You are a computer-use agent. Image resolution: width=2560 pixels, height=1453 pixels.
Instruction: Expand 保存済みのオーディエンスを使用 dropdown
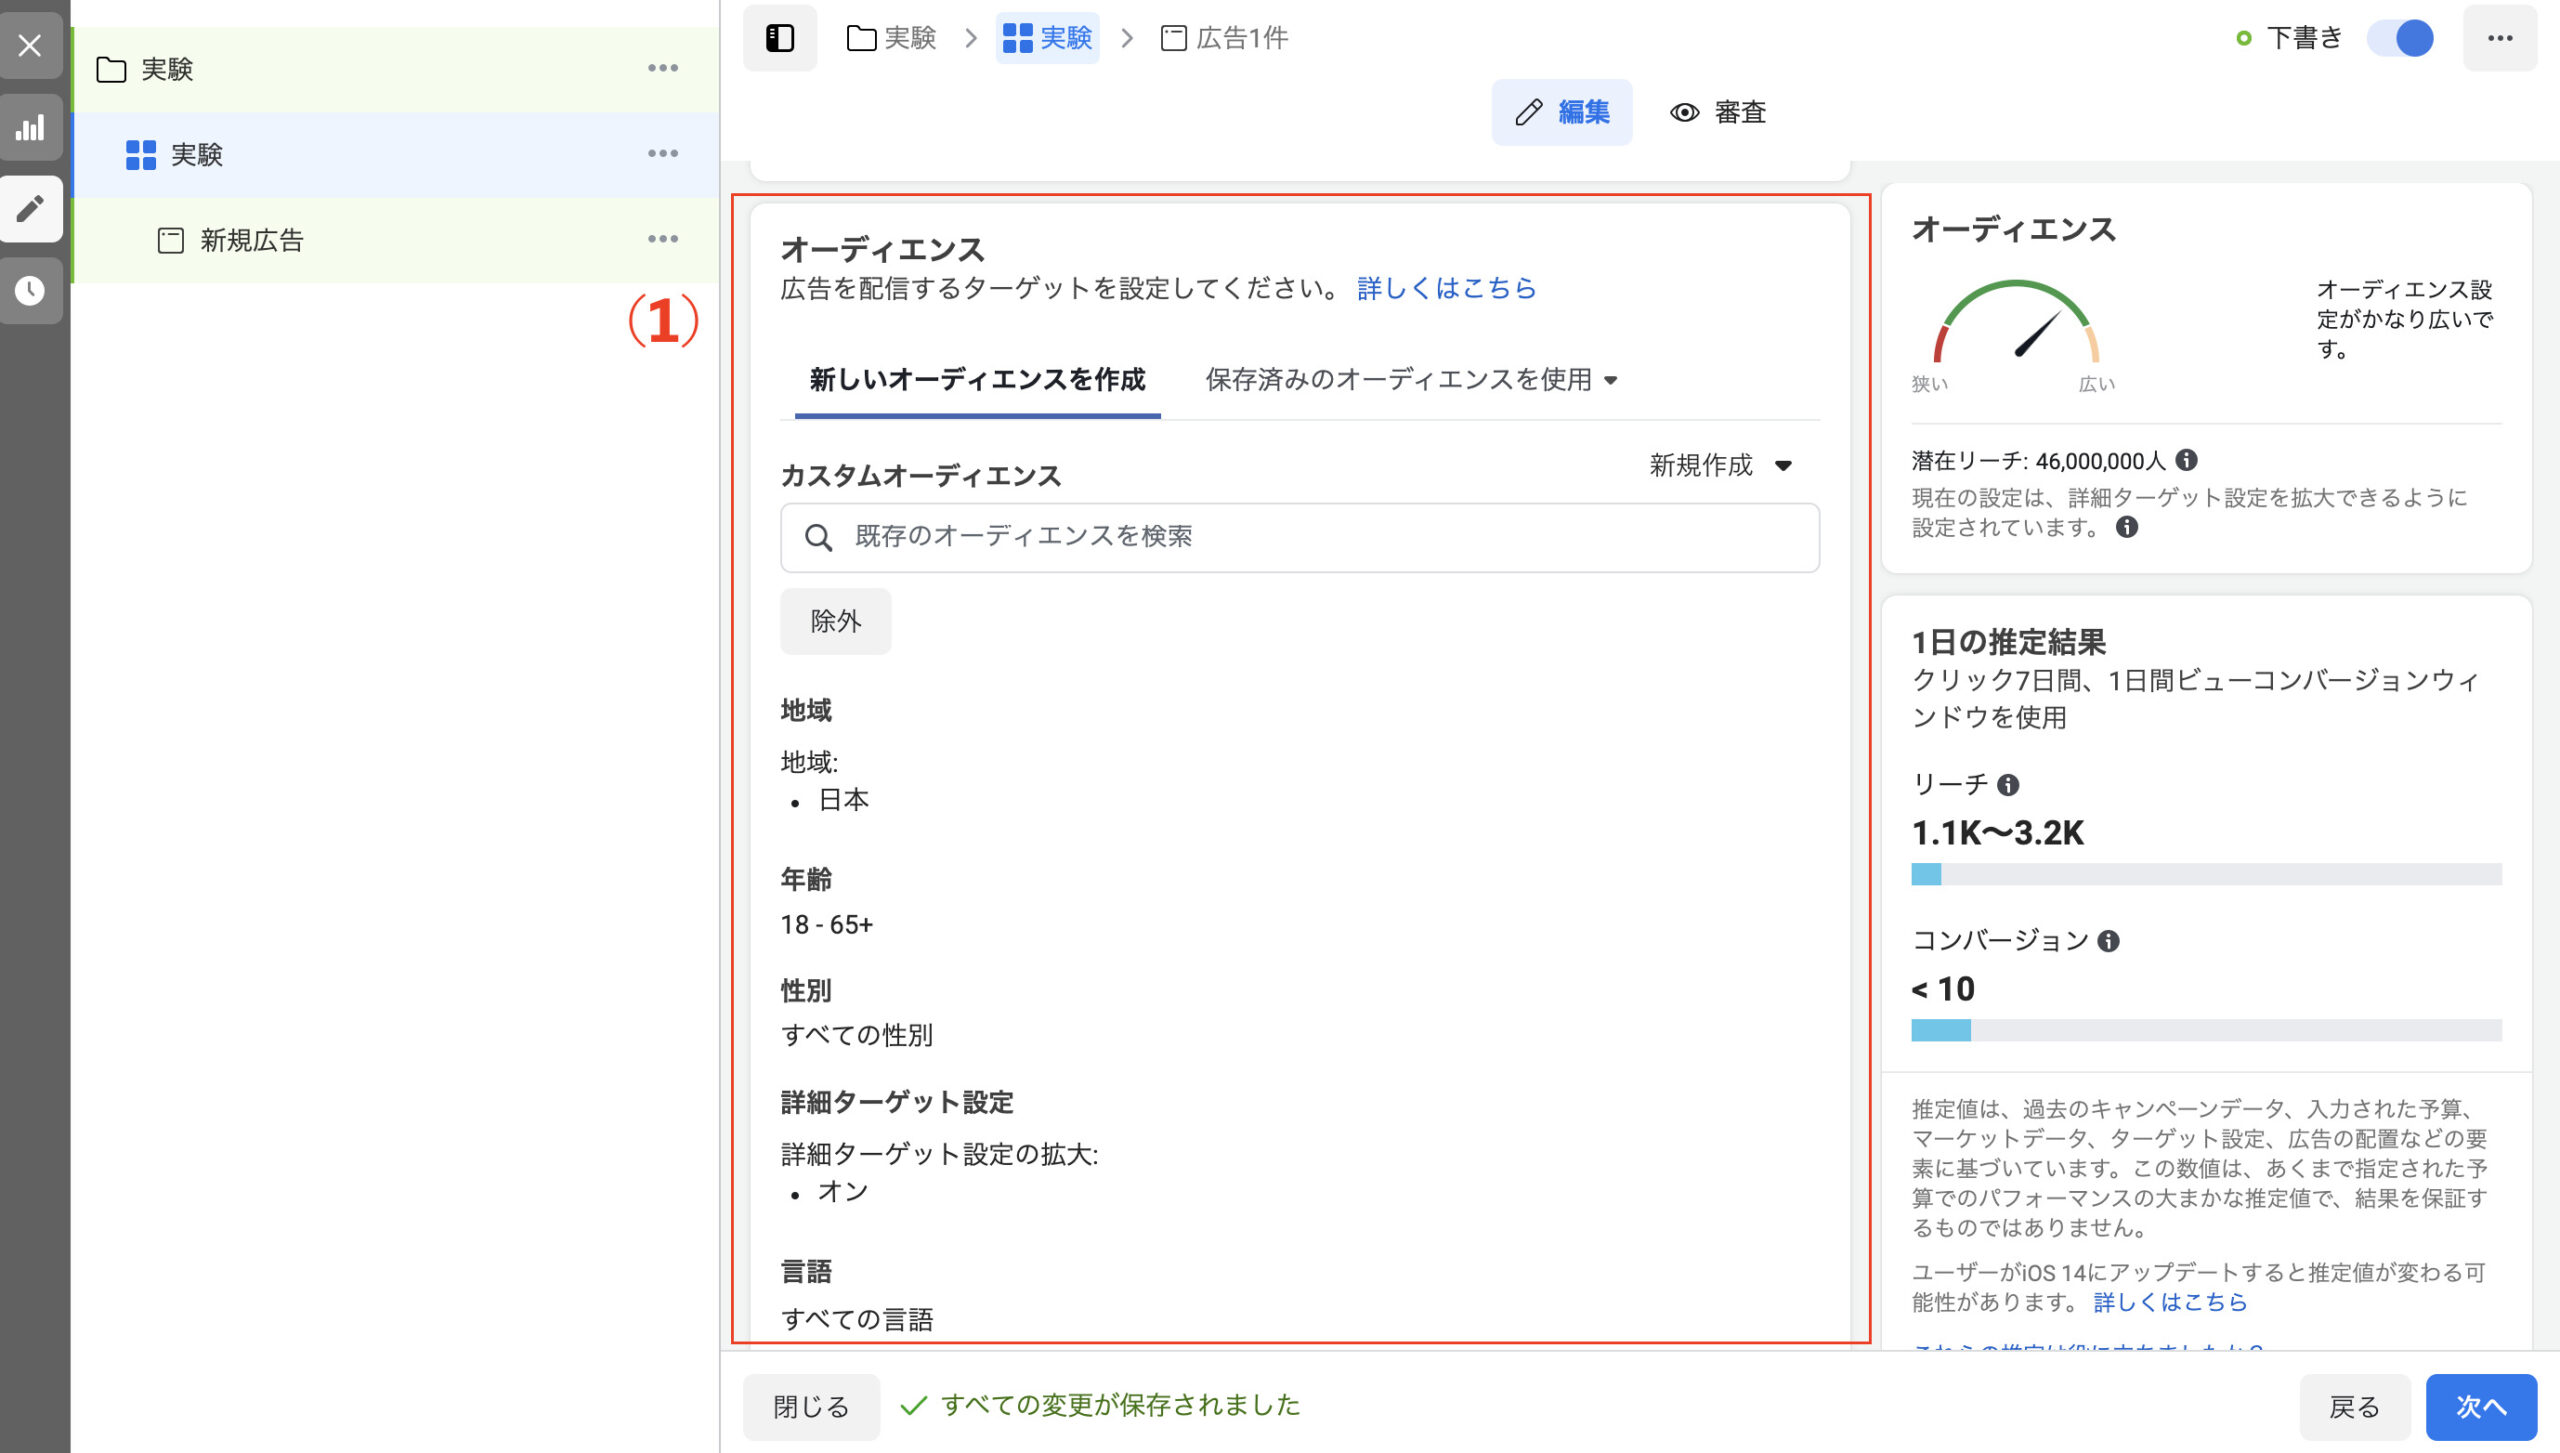[1410, 380]
